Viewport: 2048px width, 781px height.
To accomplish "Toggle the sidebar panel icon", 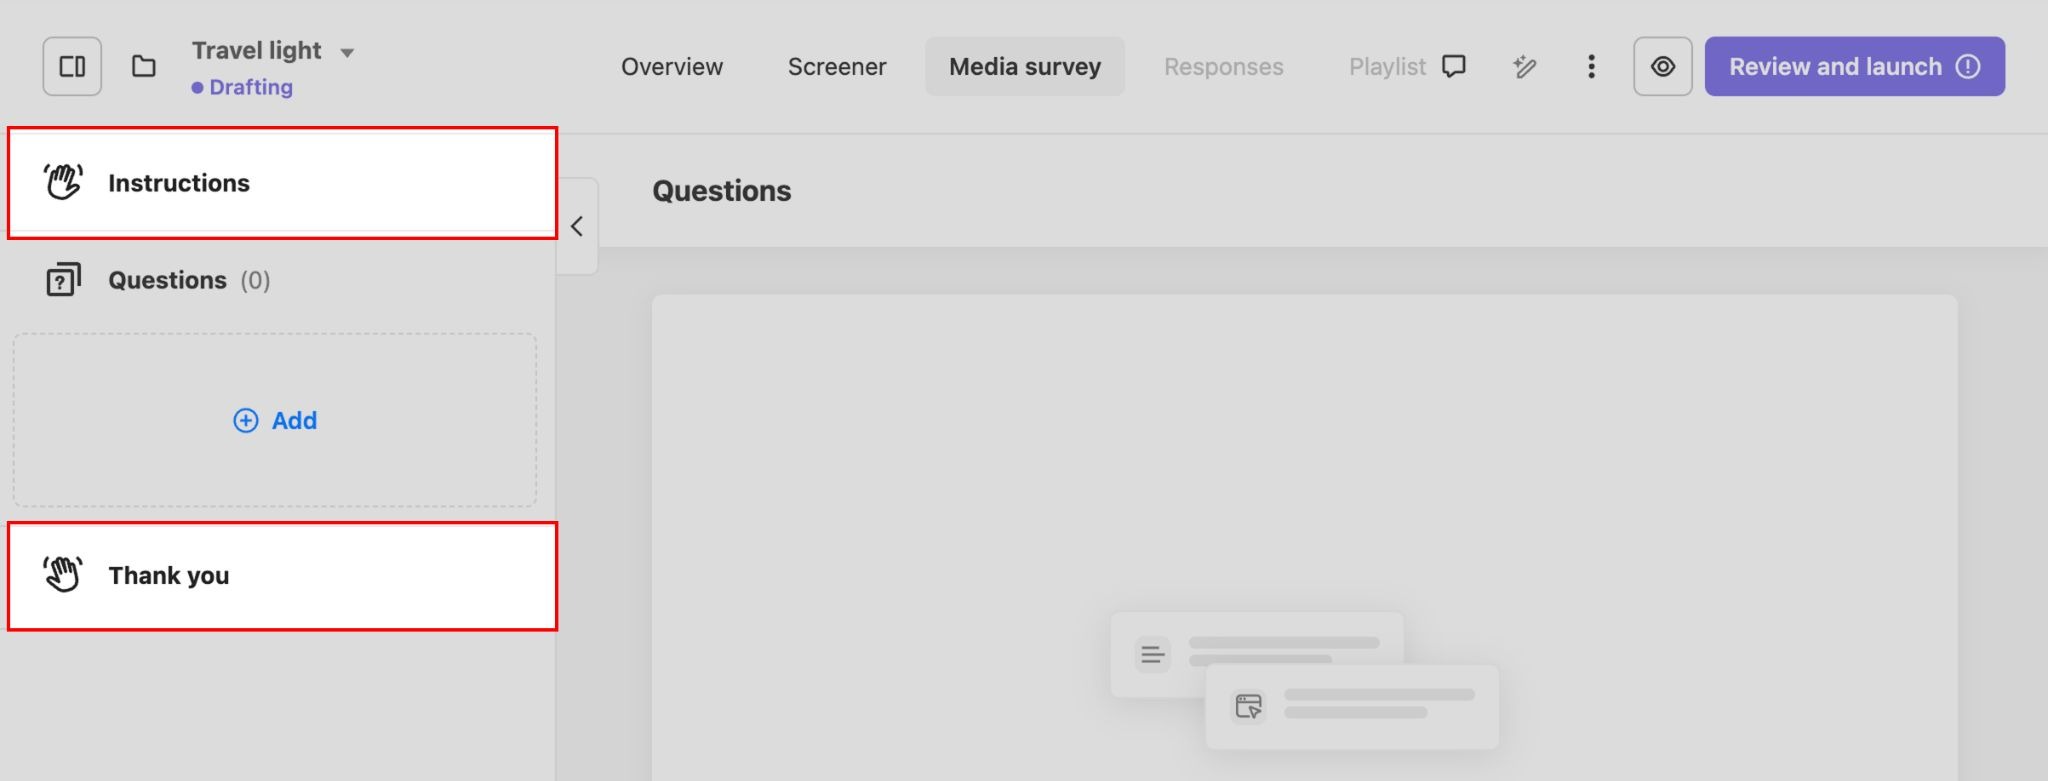I will 72,66.
